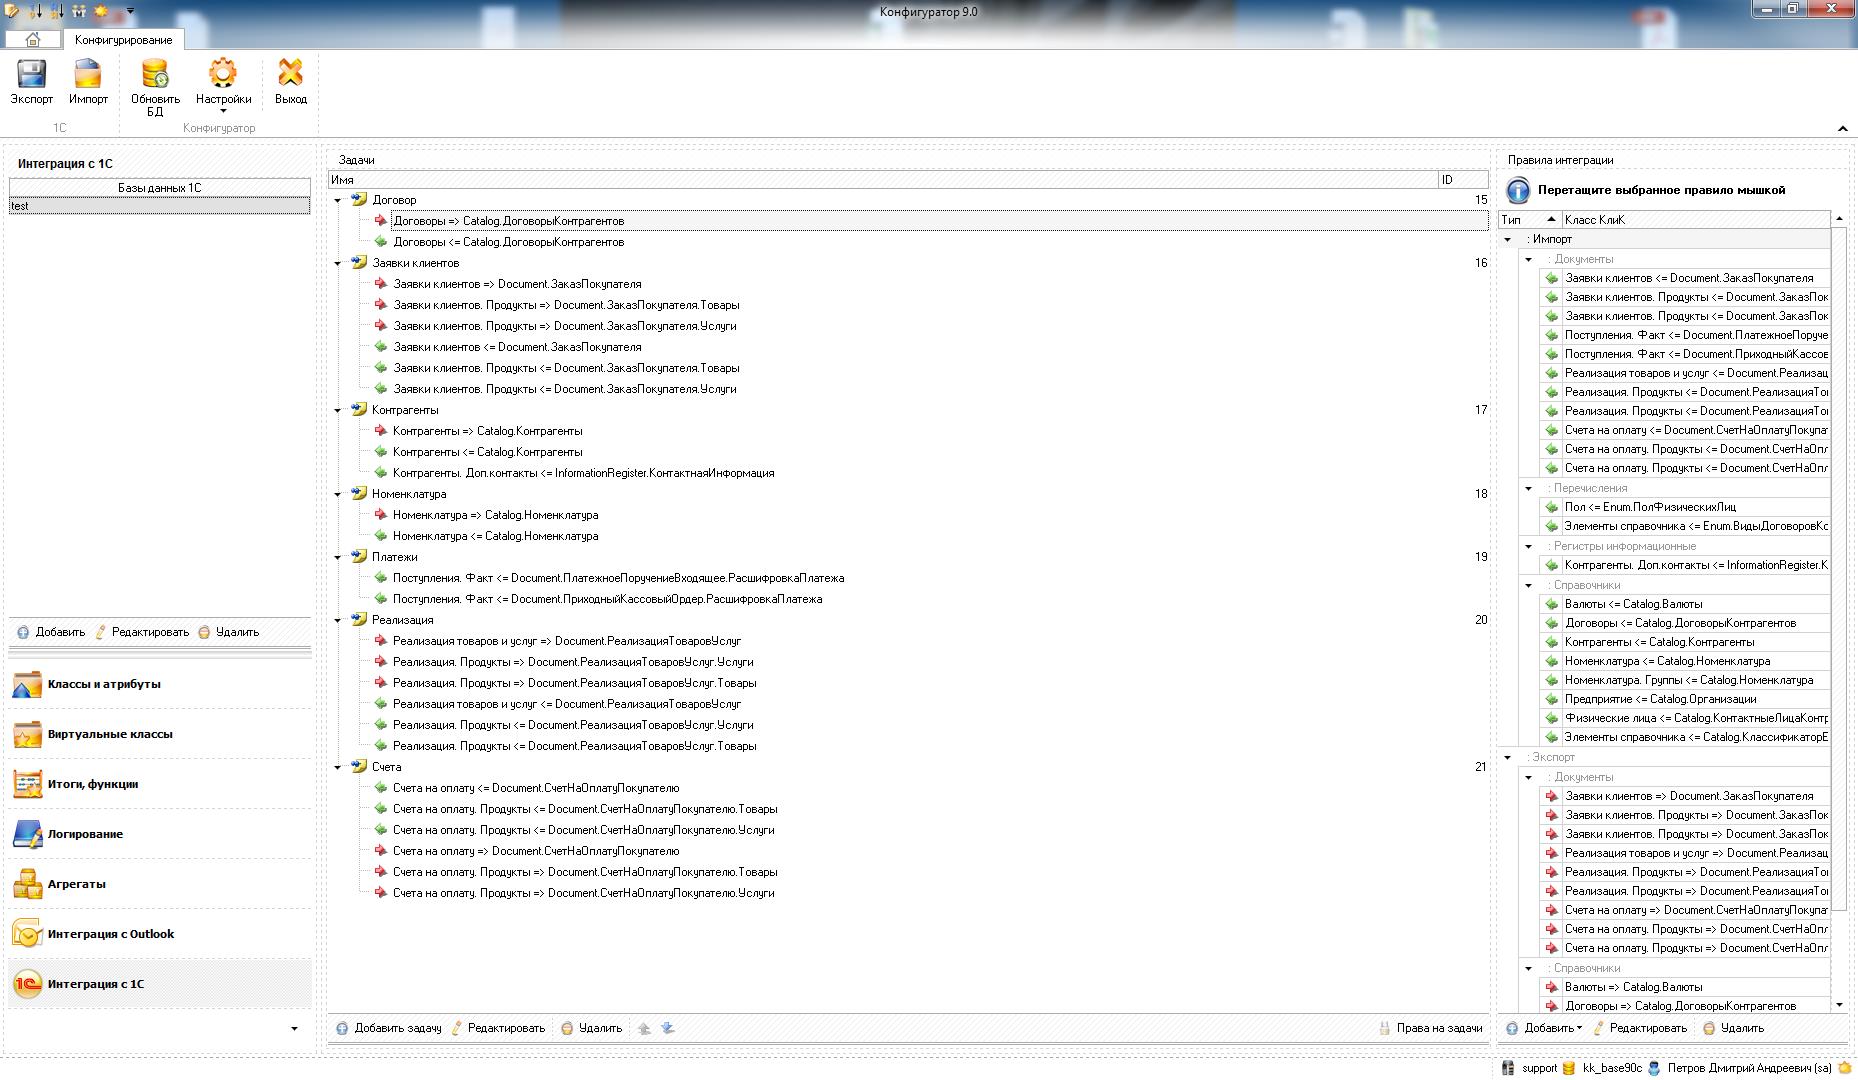Click Редактировать in tasks toolbar
Viewport: 1858px width, 1080px height.
[498, 1028]
